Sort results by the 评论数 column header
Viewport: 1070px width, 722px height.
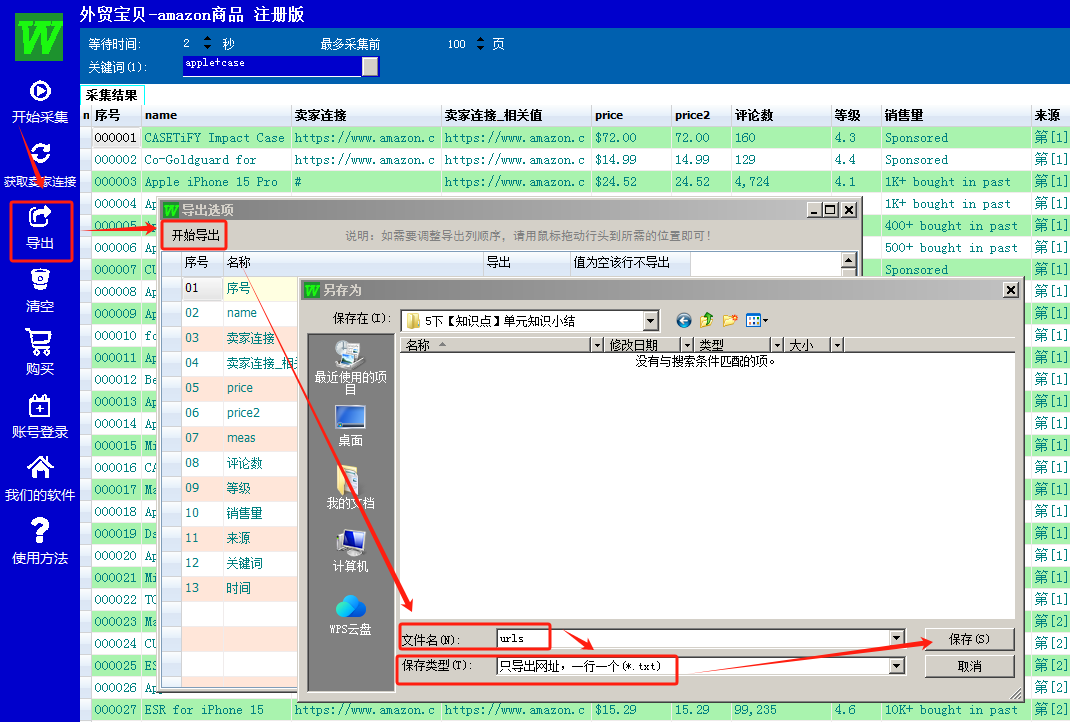pos(782,115)
